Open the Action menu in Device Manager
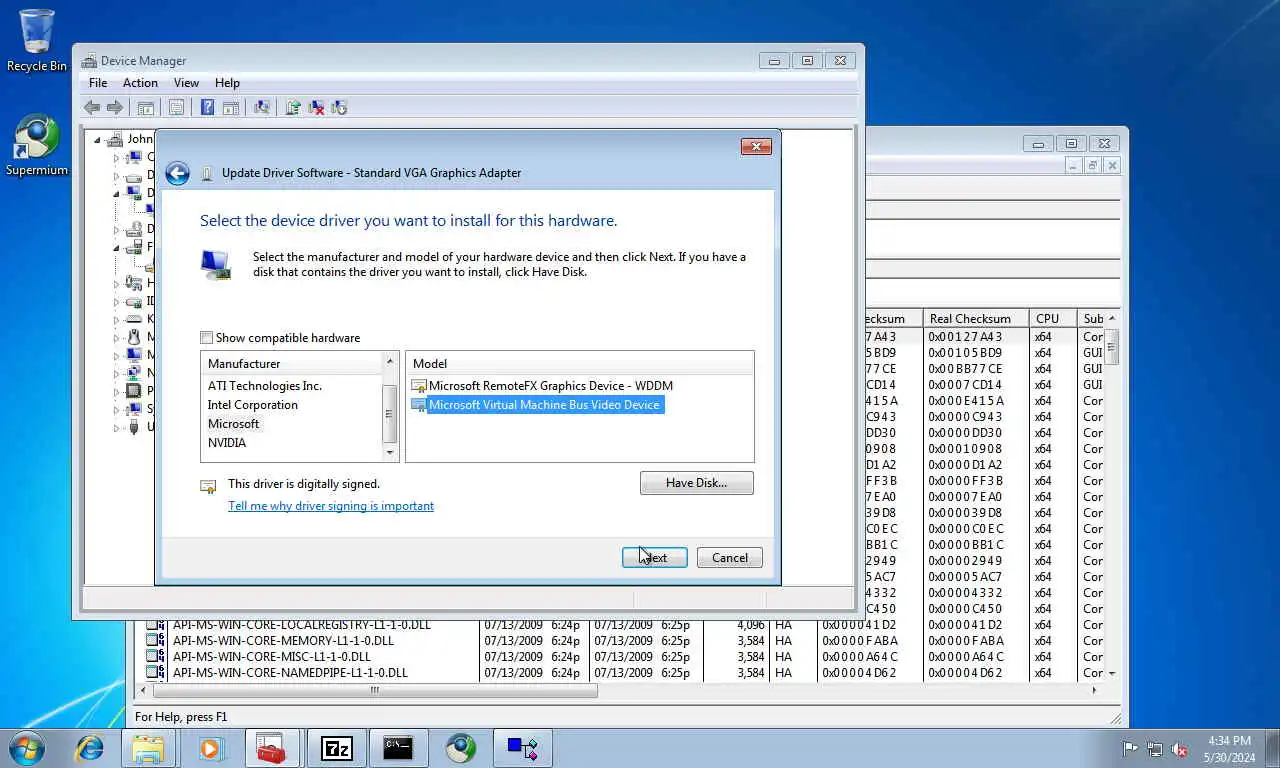This screenshot has width=1280, height=768. point(140,83)
